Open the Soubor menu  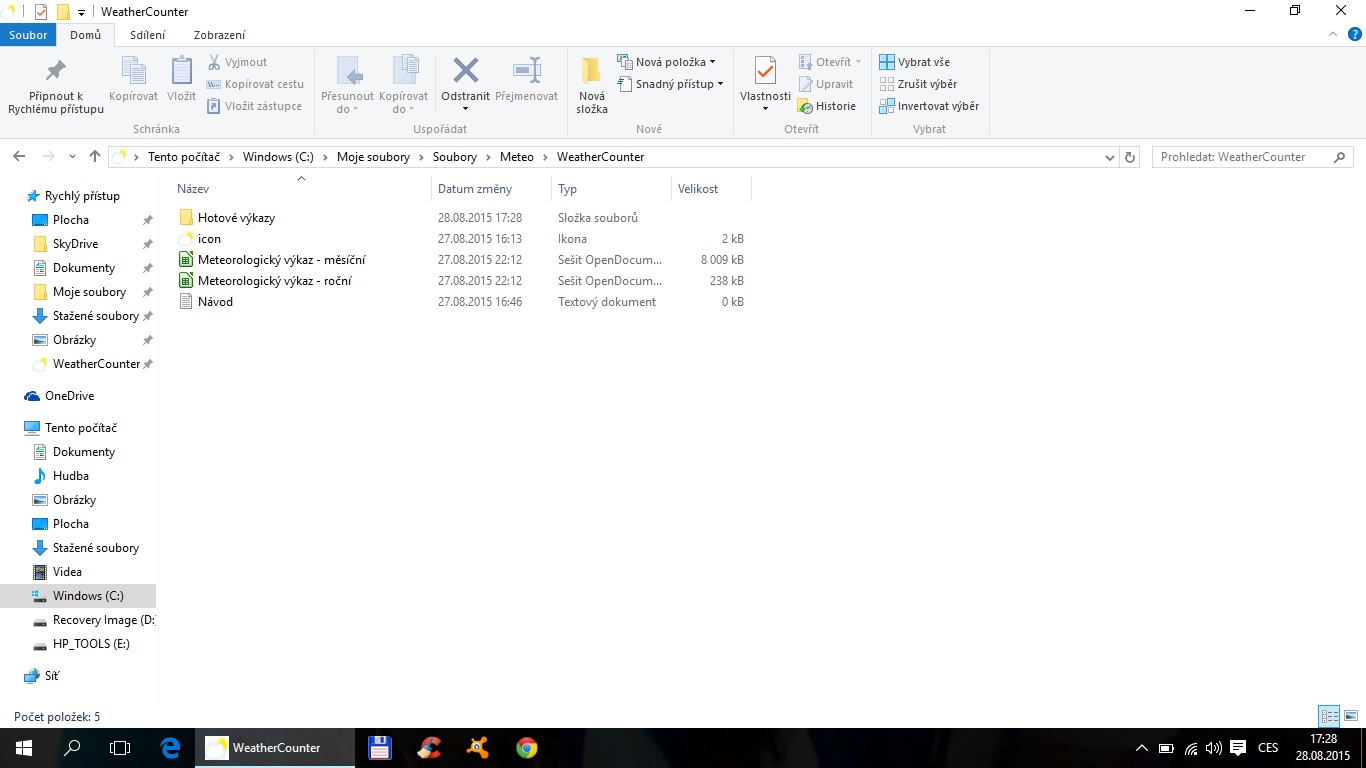pos(28,35)
